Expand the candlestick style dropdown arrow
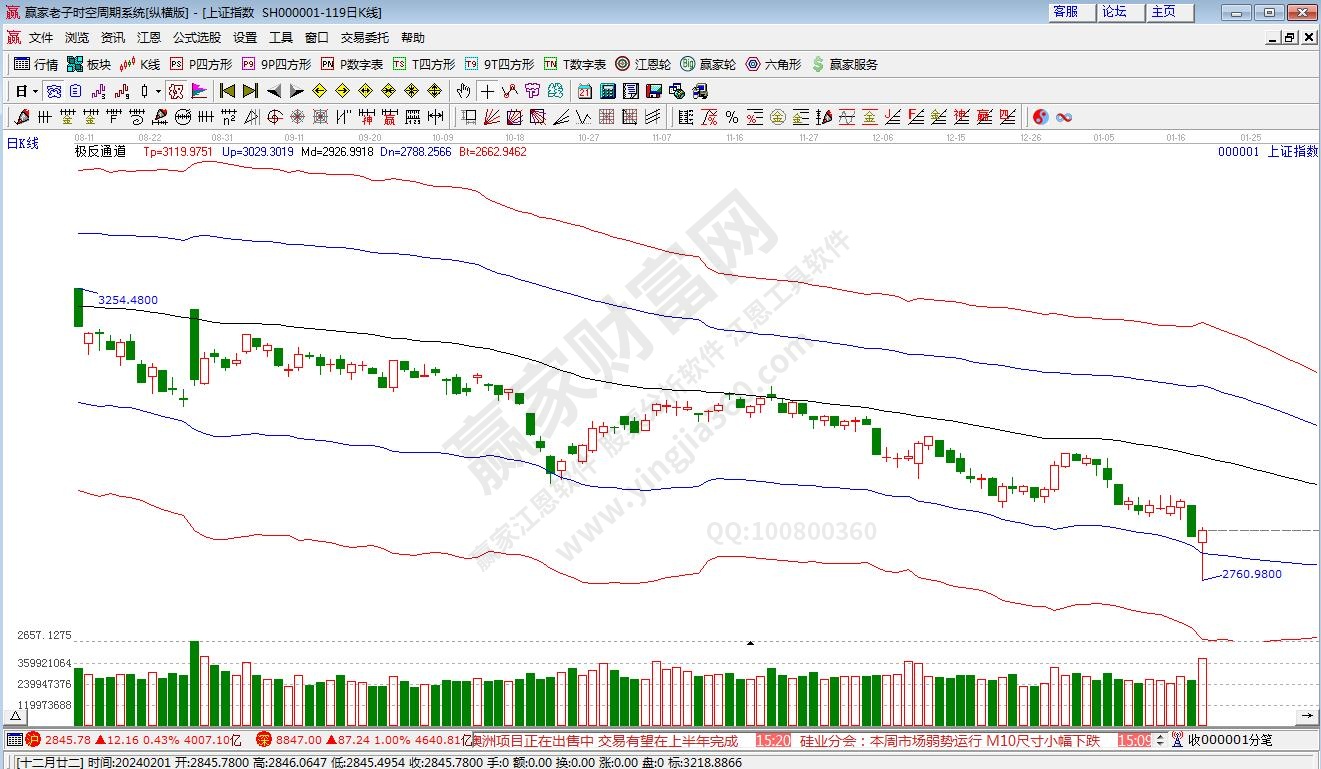 [157, 91]
